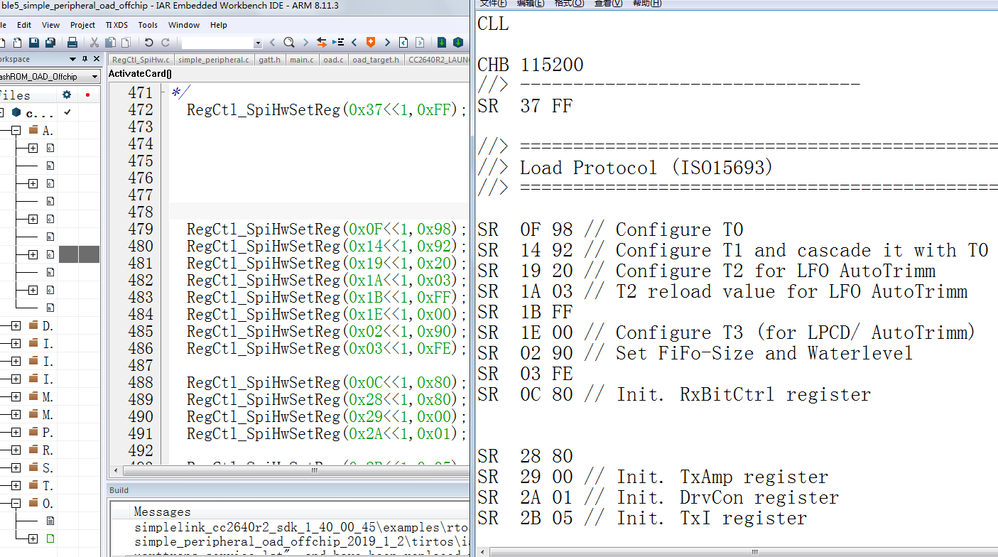This screenshot has height=557, width=998.
Task: Click the editor scrollbar left arrow
Action: pos(115,470)
